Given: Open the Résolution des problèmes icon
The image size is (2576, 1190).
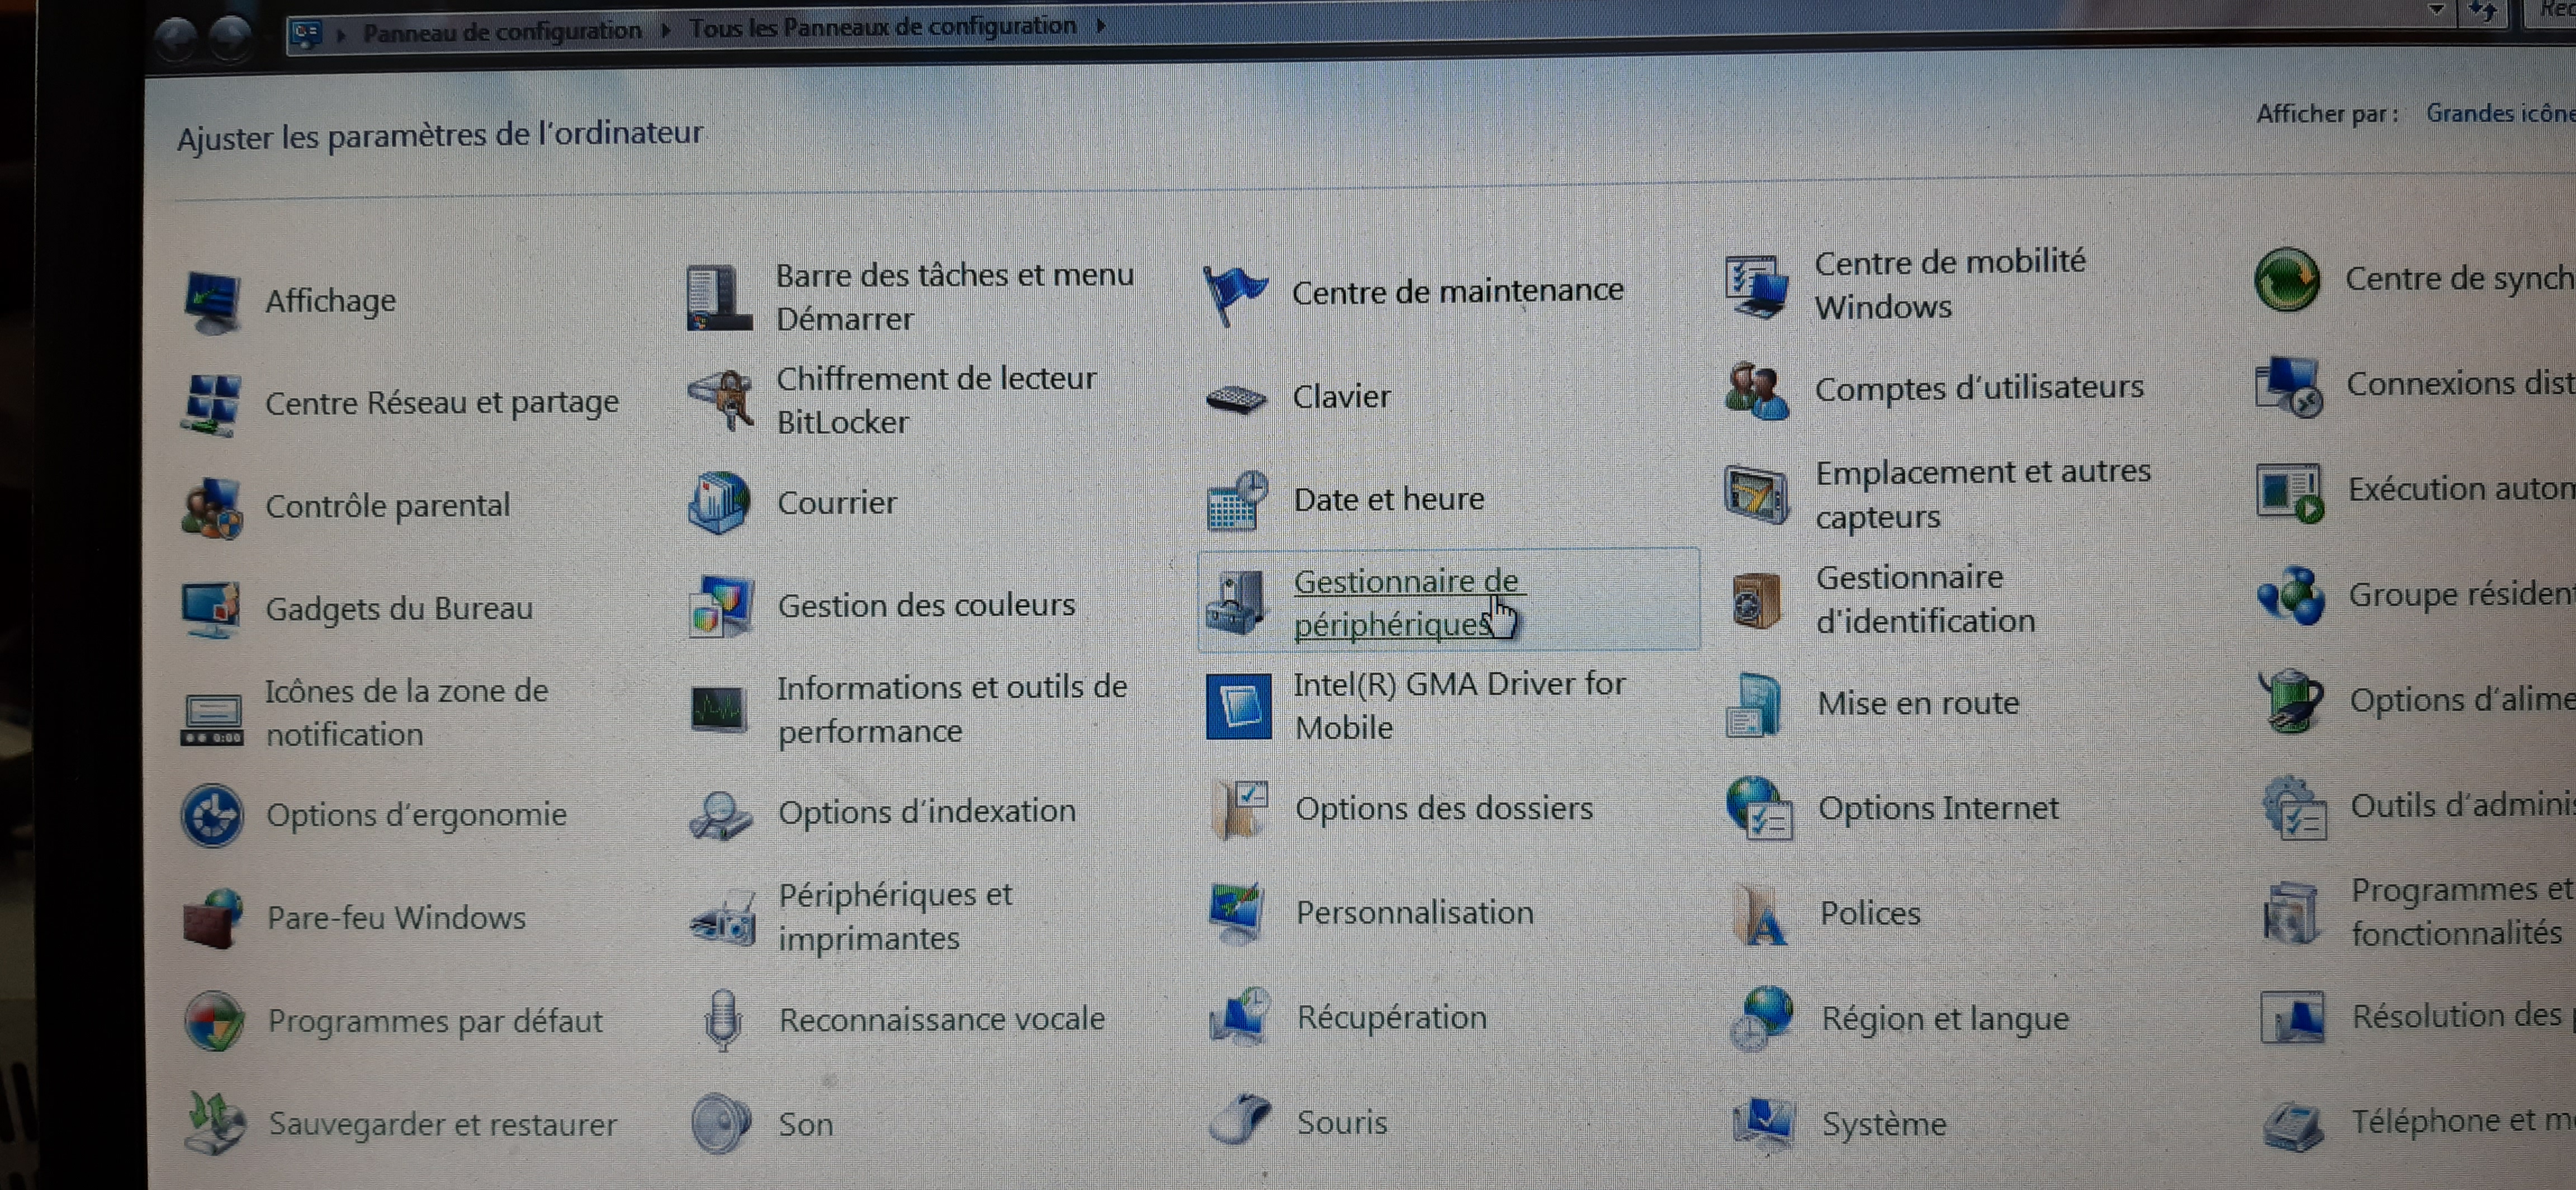Looking at the screenshot, I should point(2293,1018).
